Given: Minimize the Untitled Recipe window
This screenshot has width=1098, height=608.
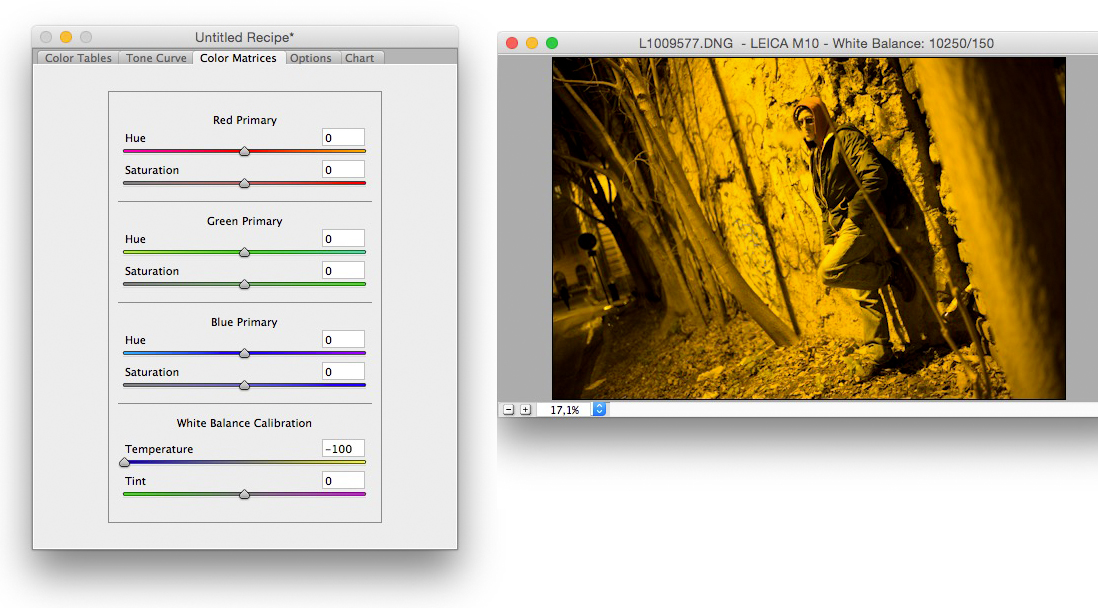Looking at the screenshot, I should (66, 37).
